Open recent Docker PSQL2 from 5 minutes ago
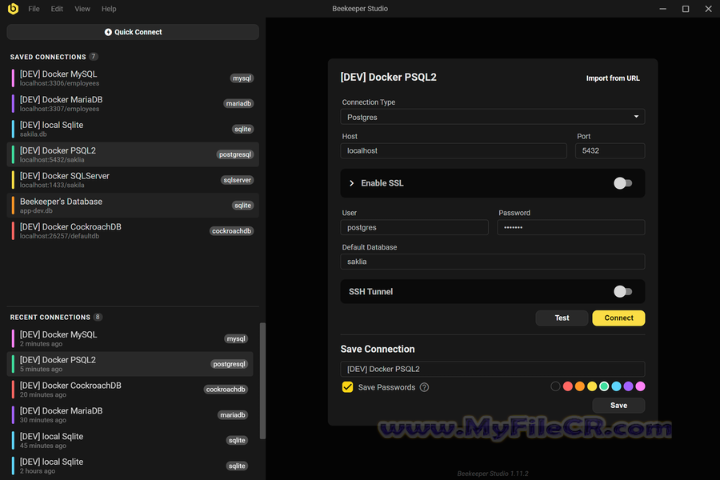Image resolution: width=720 pixels, height=480 pixels. coord(130,364)
